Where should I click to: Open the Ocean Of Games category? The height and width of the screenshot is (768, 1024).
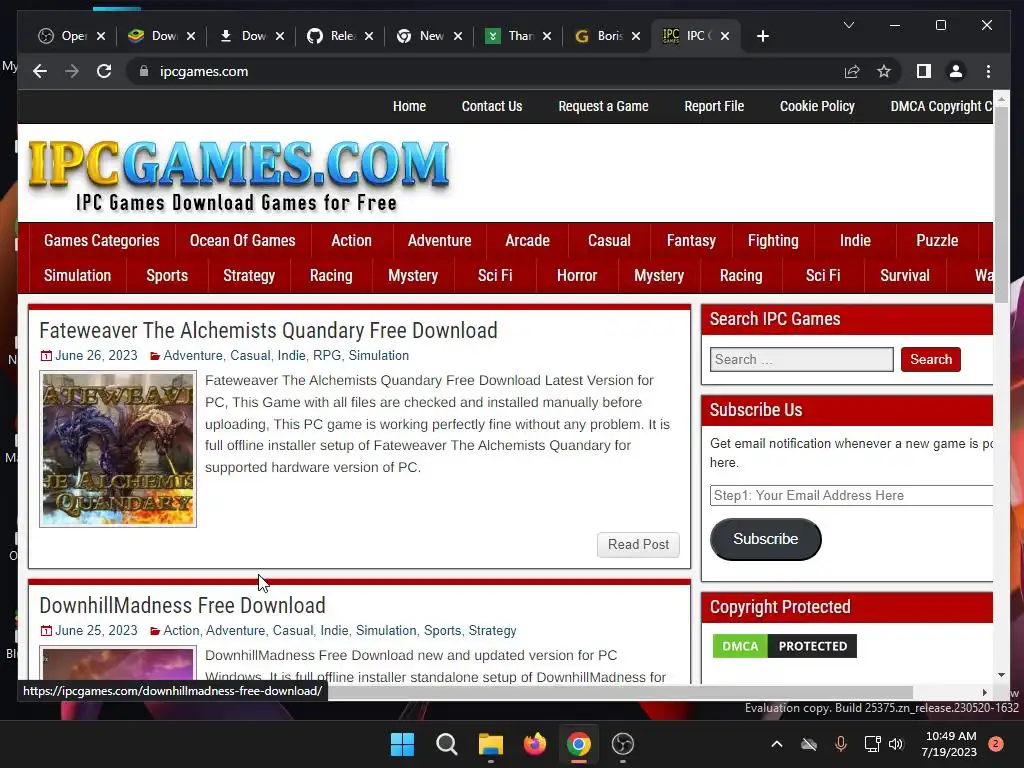coord(242,240)
